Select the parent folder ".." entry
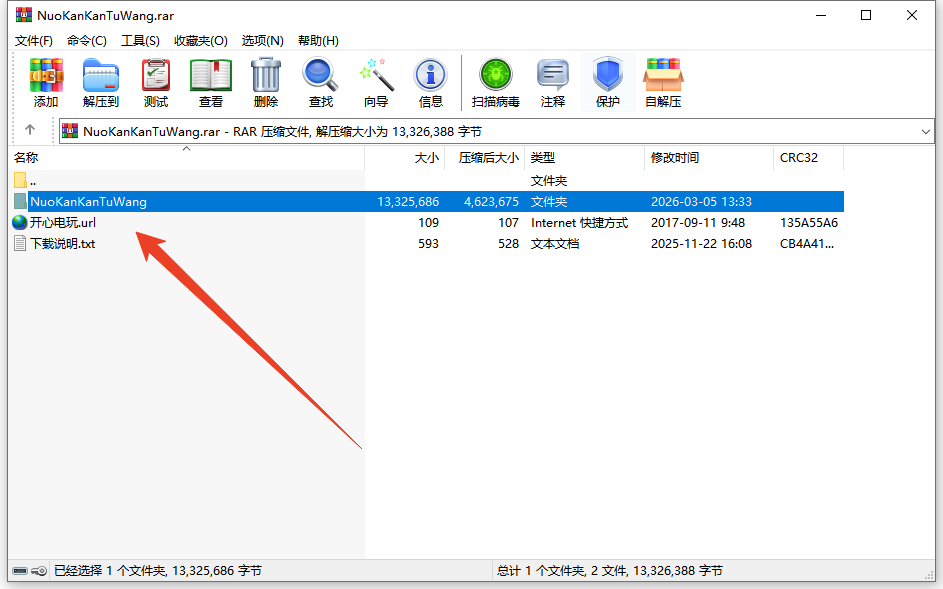943x589 pixels. coord(25,180)
